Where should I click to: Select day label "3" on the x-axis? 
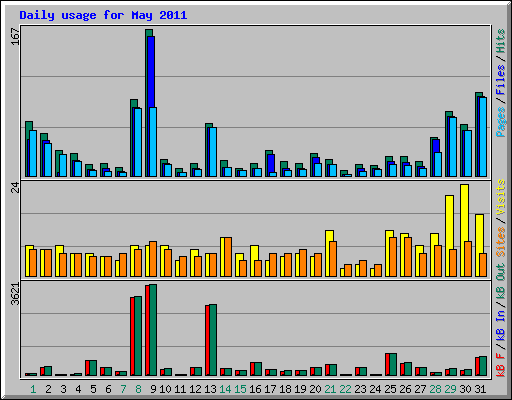pyautogui.click(x=63, y=389)
